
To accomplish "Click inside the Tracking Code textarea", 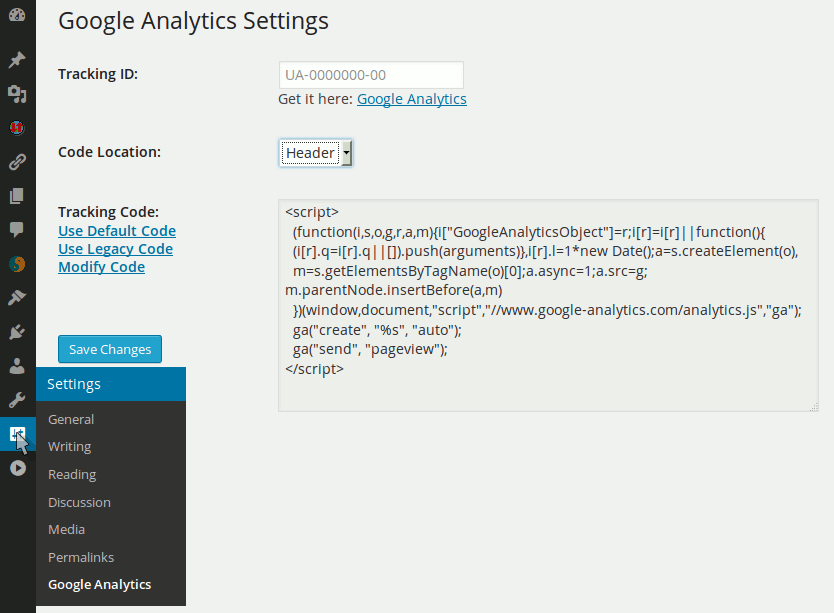I will (548, 305).
